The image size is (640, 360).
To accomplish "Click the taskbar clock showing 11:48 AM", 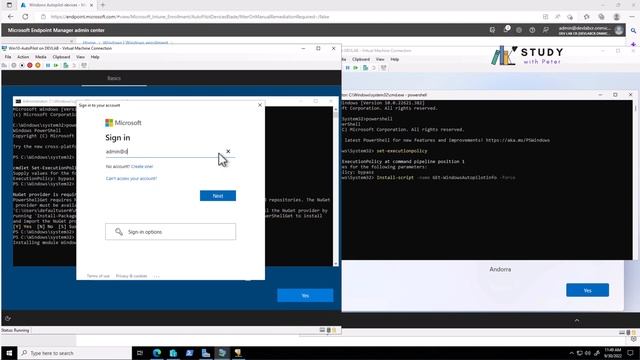I will tap(613, 353).
